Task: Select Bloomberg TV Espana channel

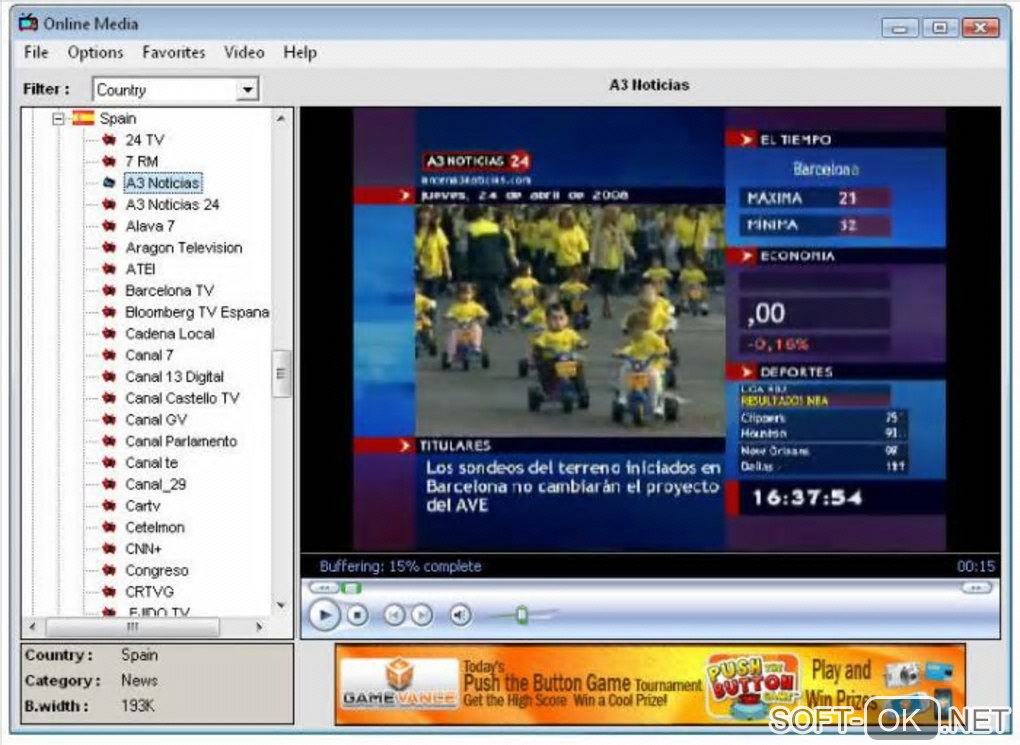Action: tap(197, 312)
